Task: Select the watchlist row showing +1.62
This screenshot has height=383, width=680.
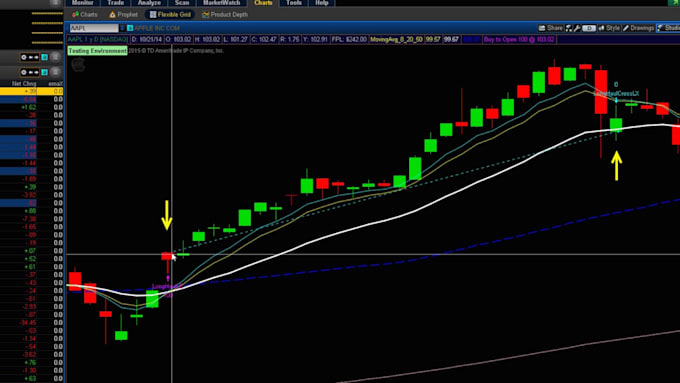Action: click(32, 107)
